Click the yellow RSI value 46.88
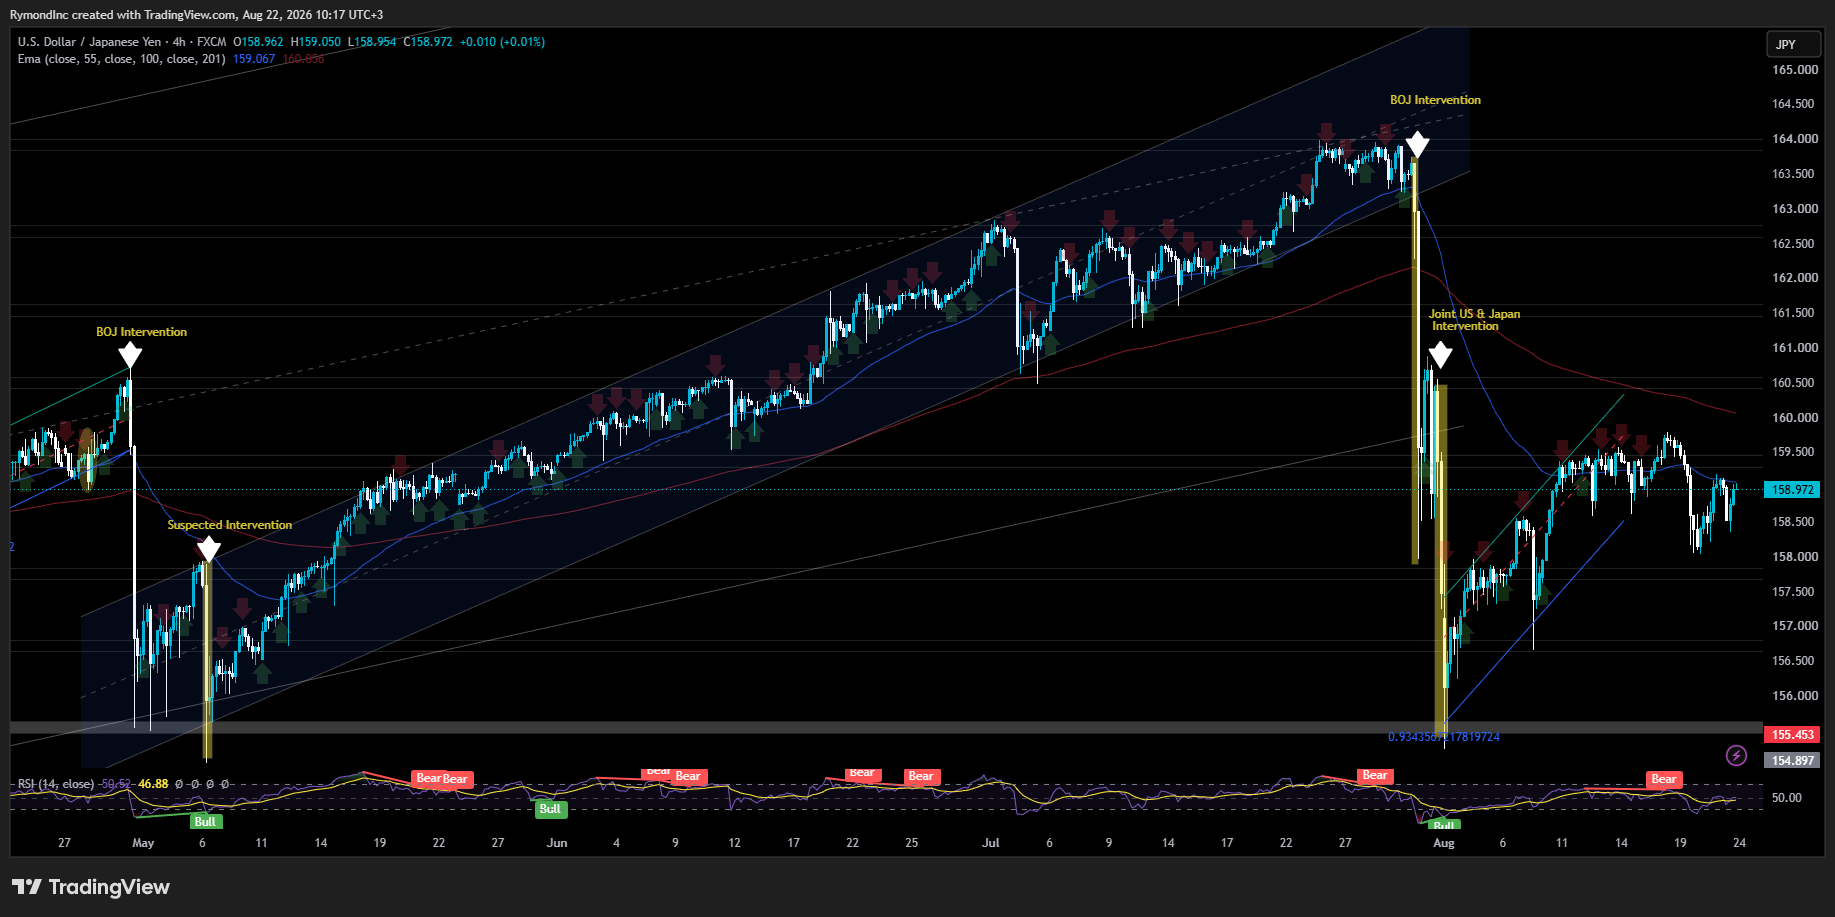 [x=153, y=784]
